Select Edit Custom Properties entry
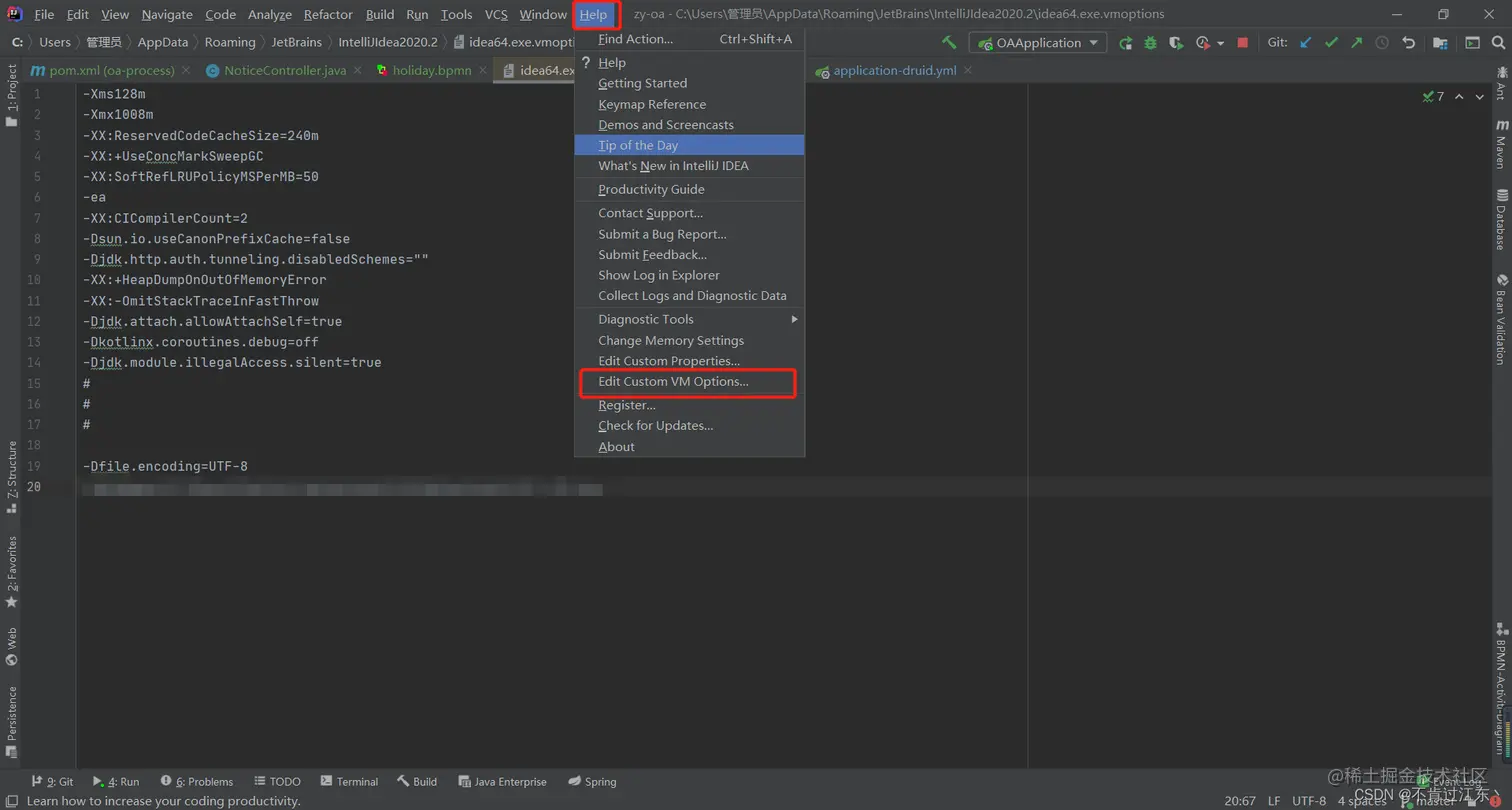The width and height of the screenshot is (1512, 810). point(689,361)
